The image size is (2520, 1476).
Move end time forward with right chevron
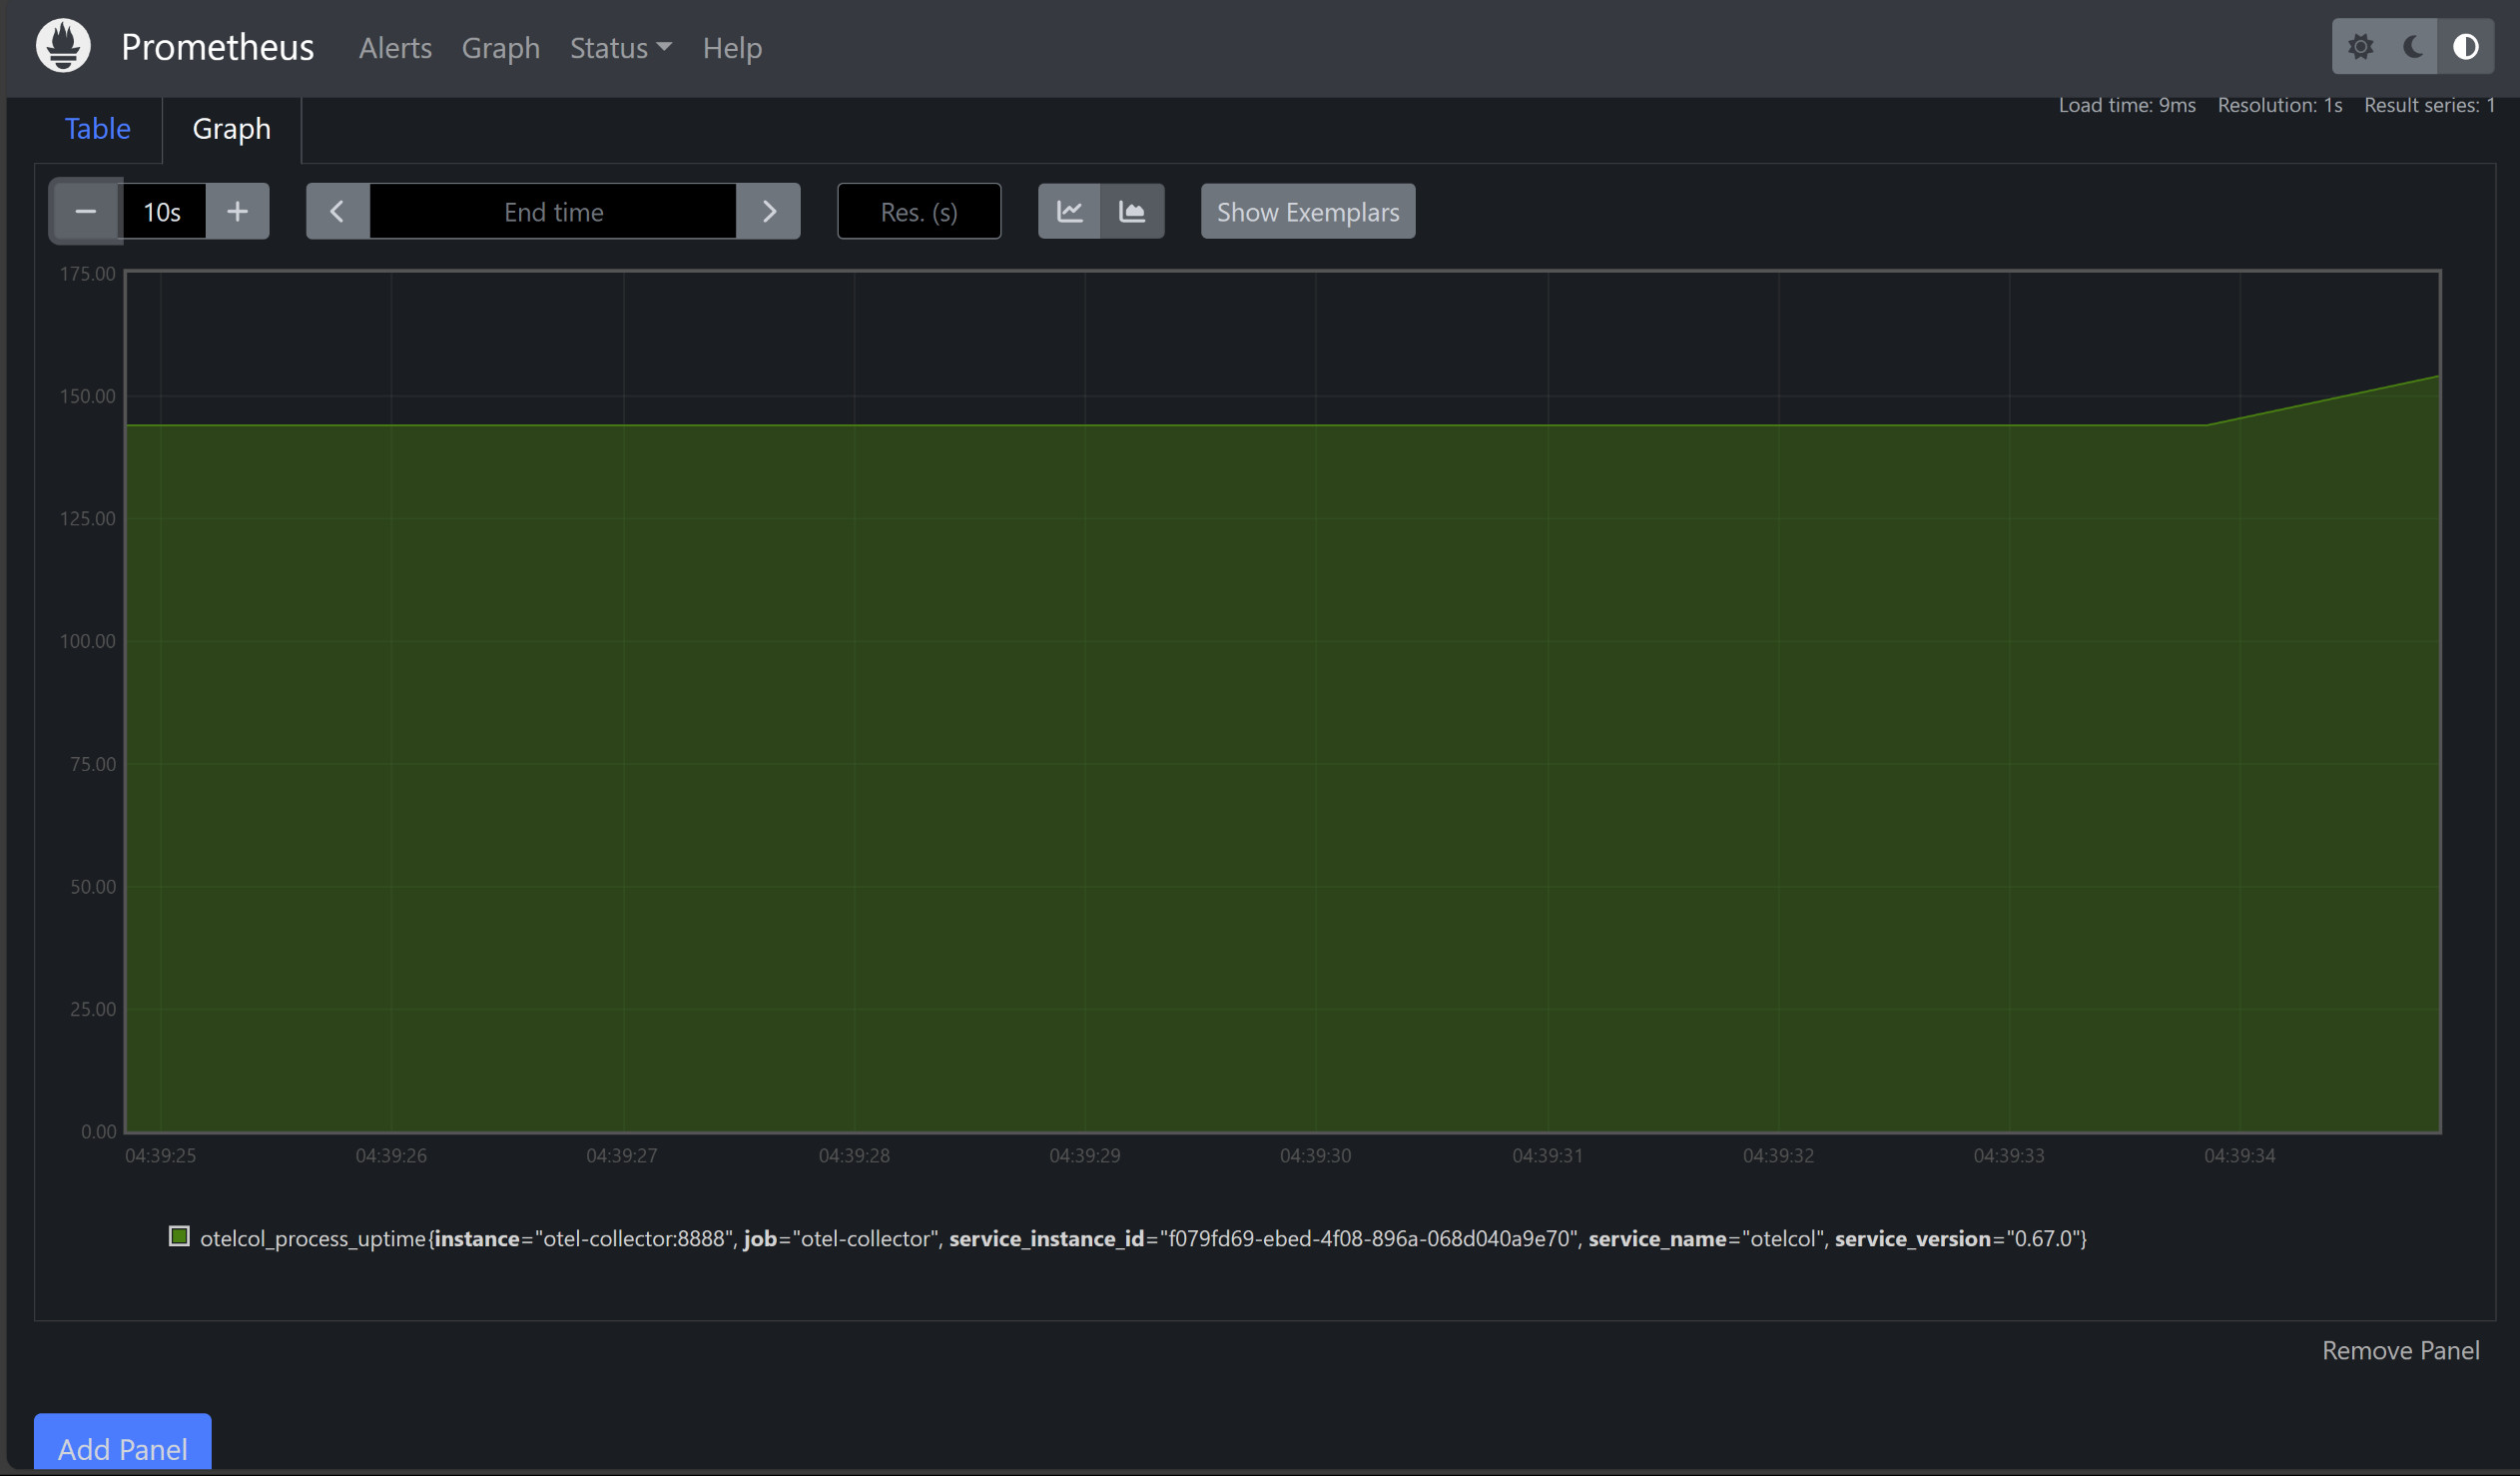768,211
